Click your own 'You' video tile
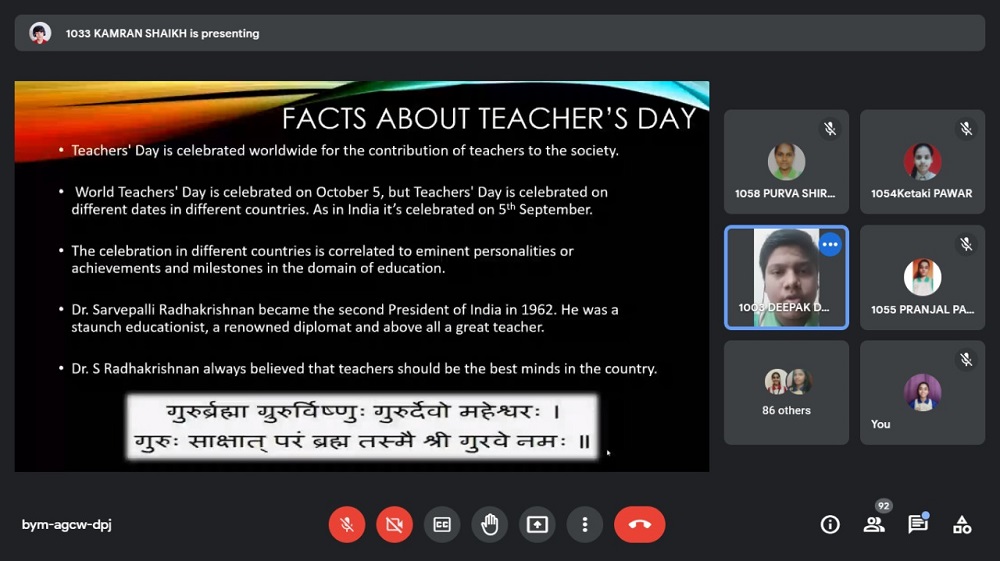Viewport: 1000px width, 561px height. pos(922,393)
